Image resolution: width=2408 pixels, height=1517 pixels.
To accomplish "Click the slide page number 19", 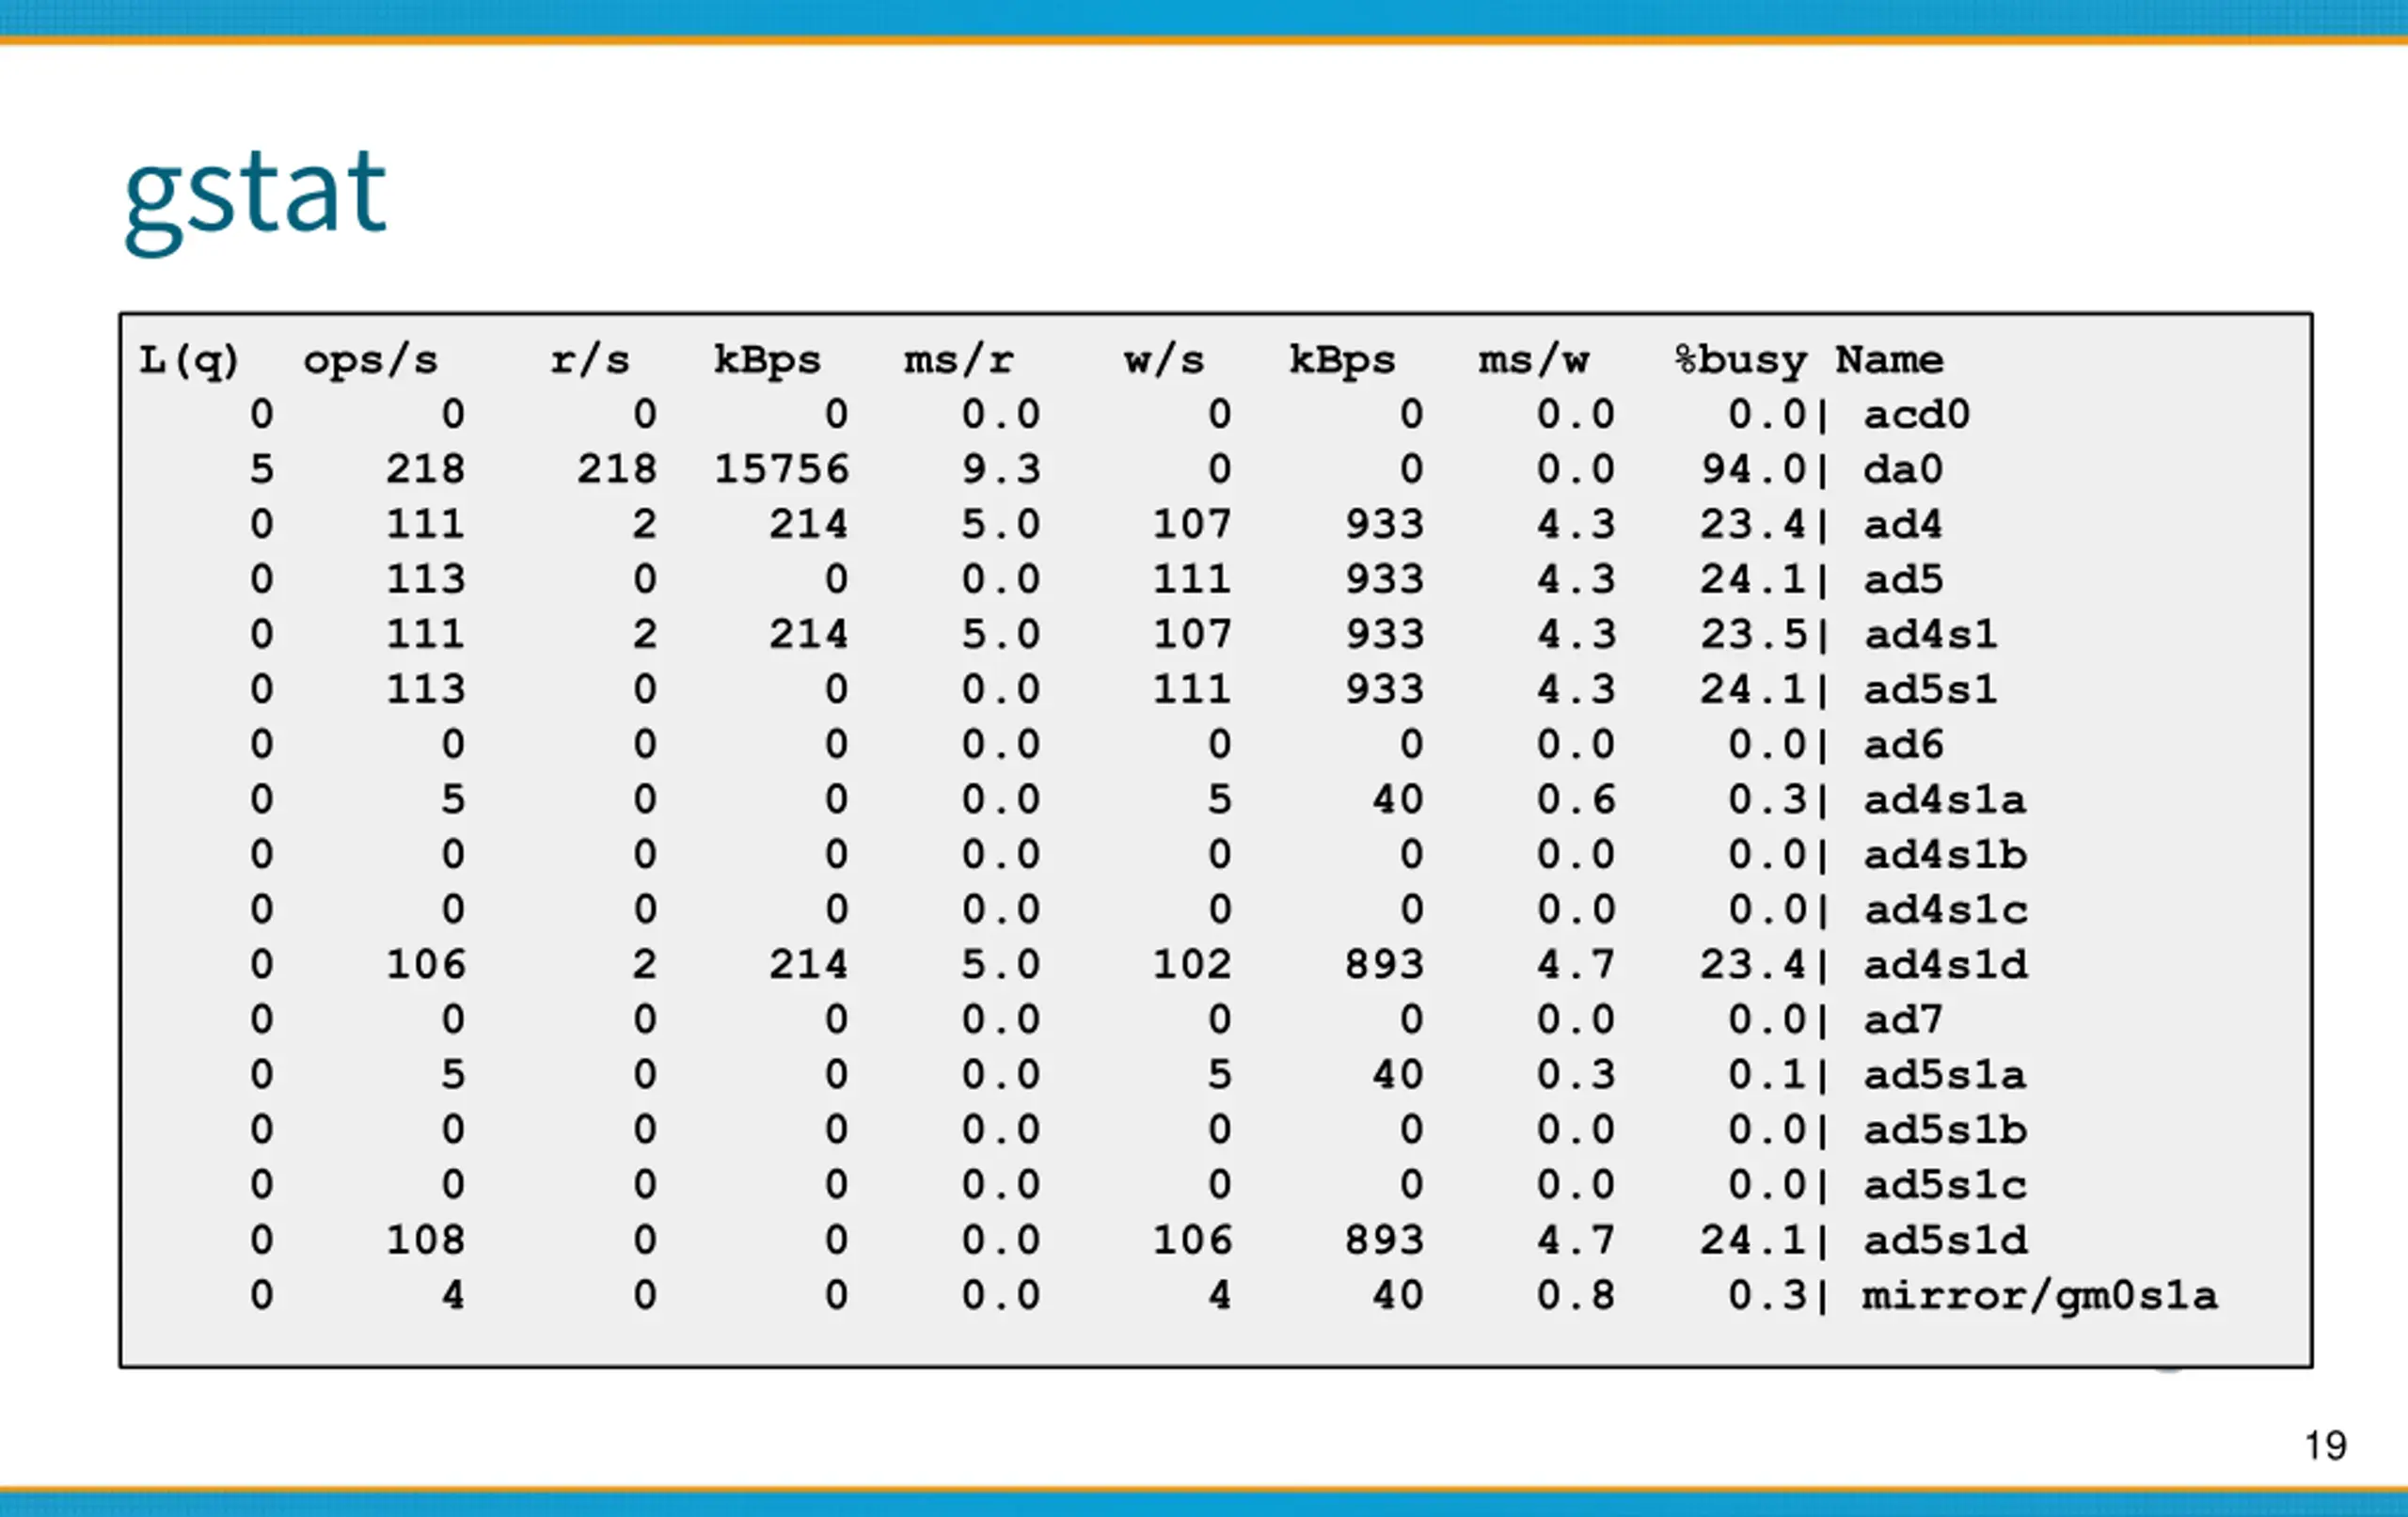I will (2325, 1446).
